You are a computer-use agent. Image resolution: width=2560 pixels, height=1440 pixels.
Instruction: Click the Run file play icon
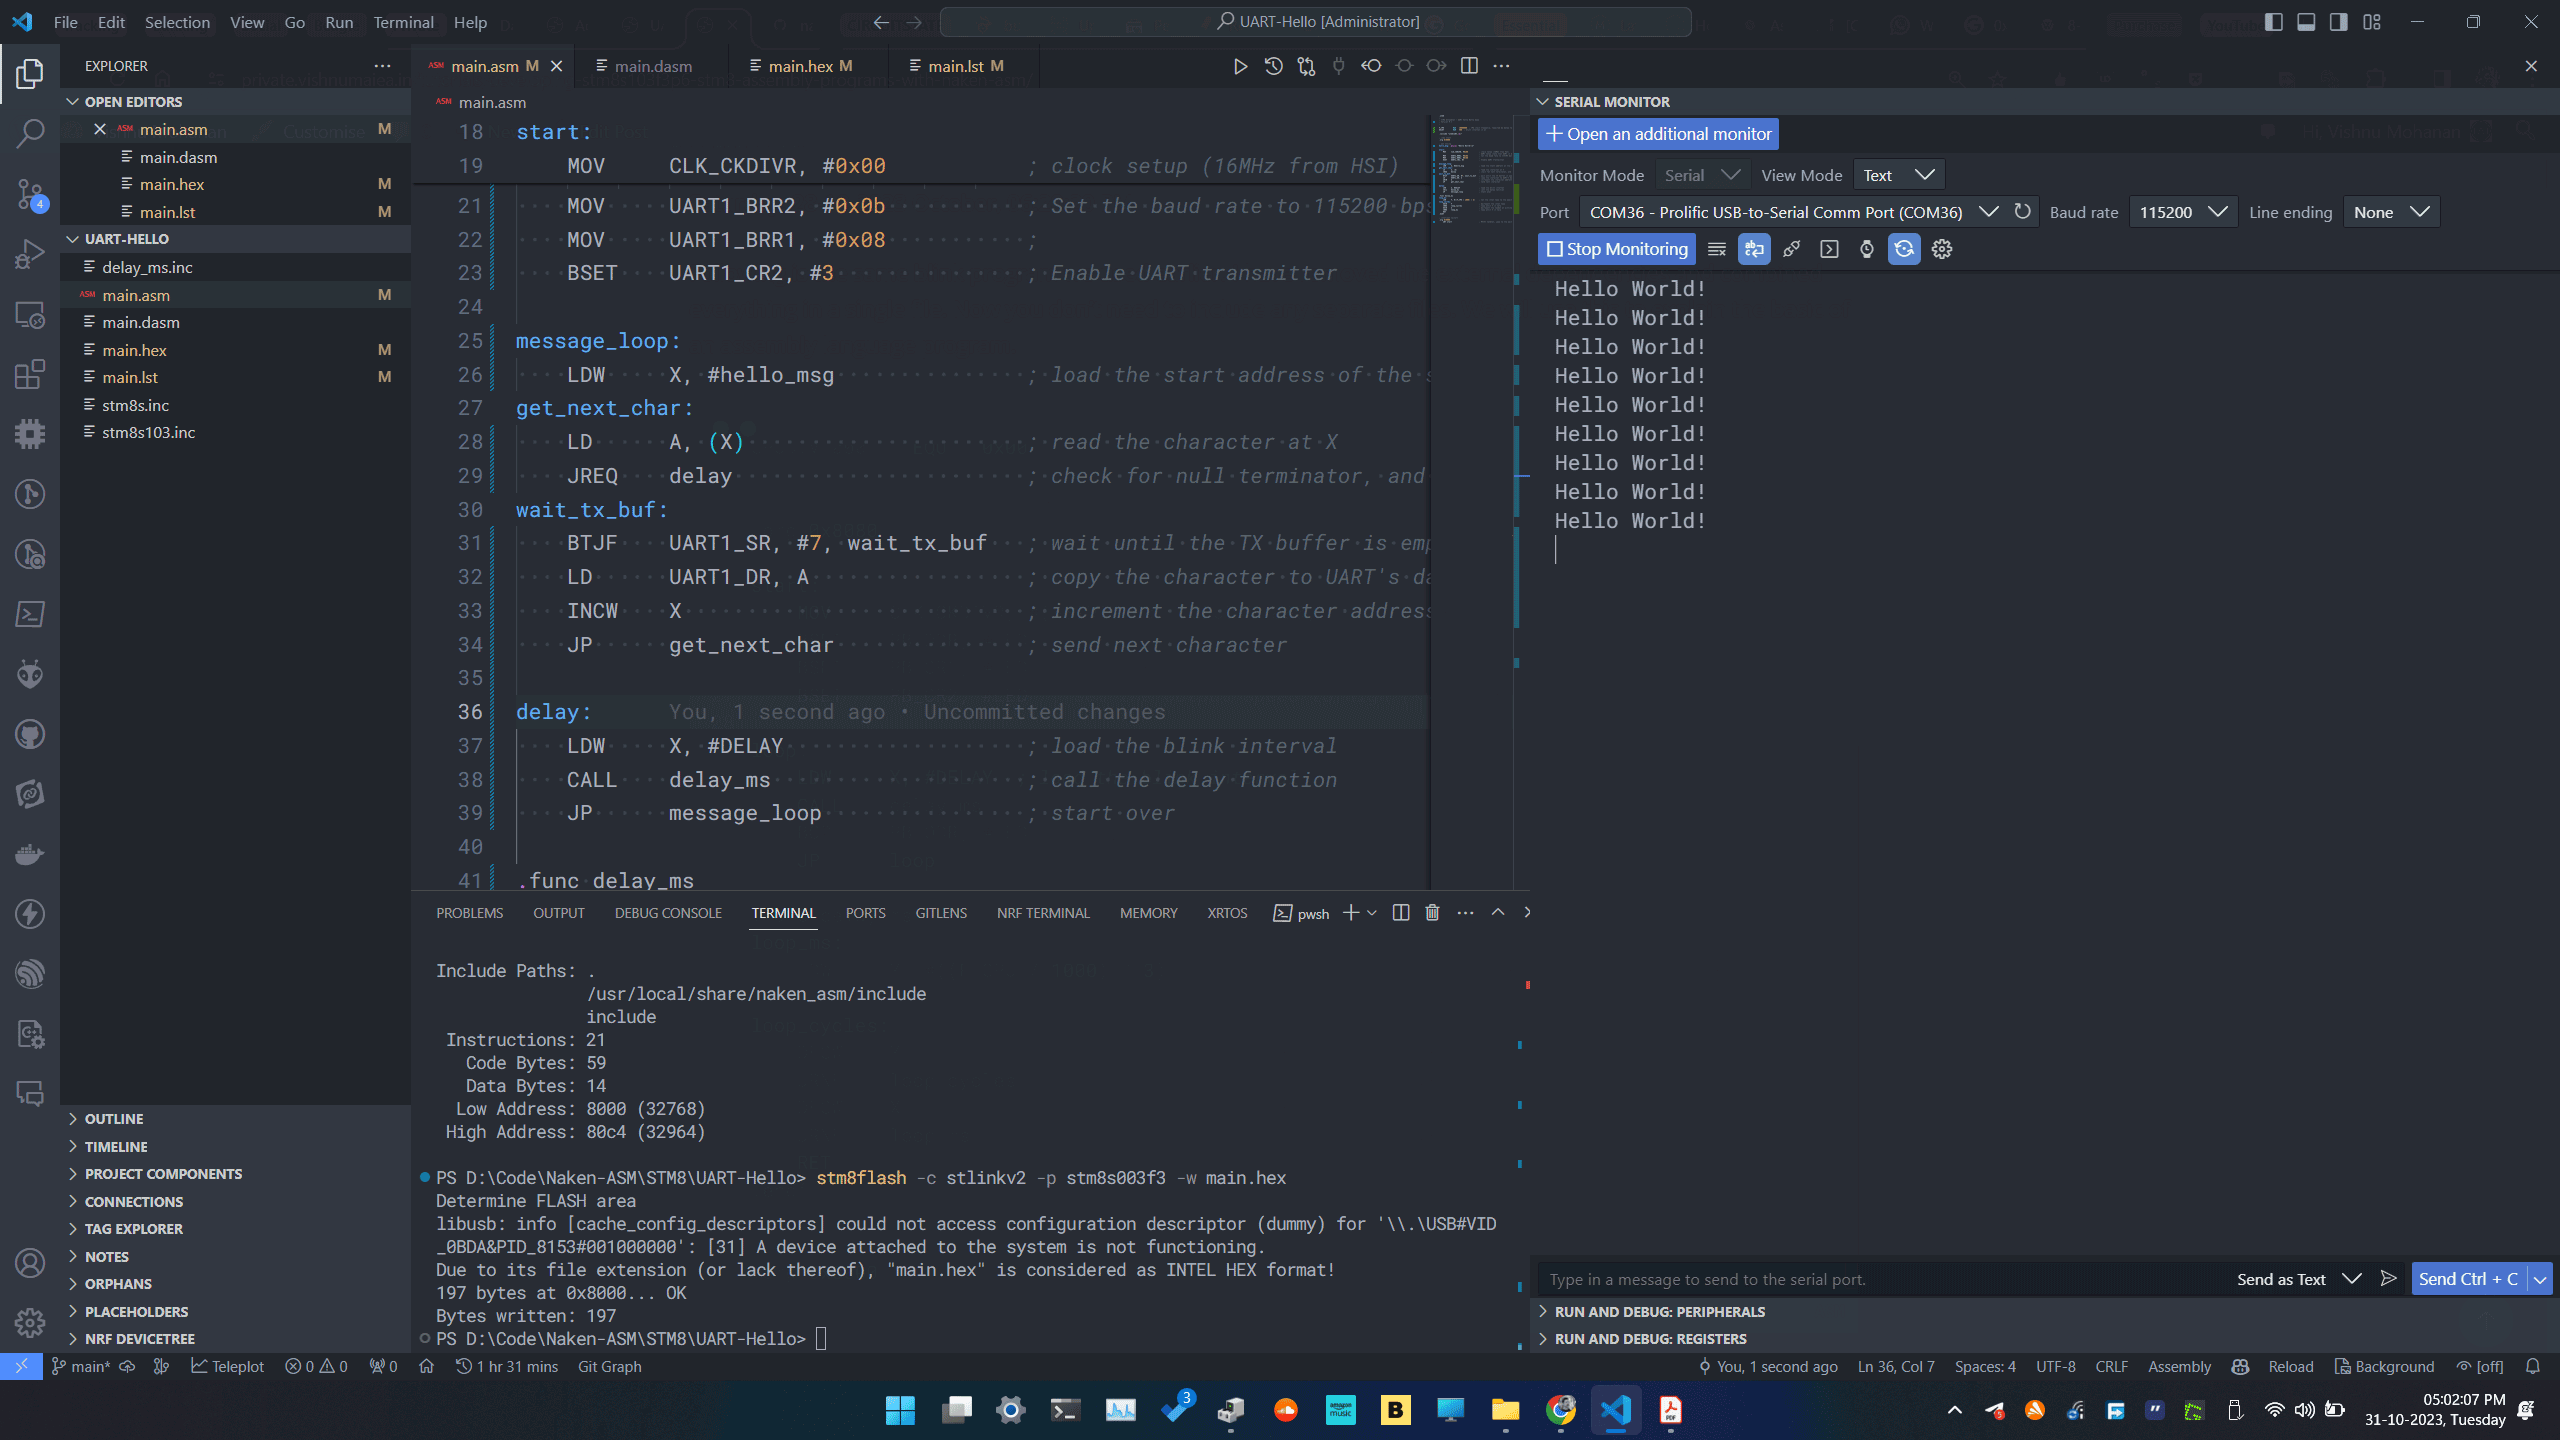click(x=1239, y=66)
